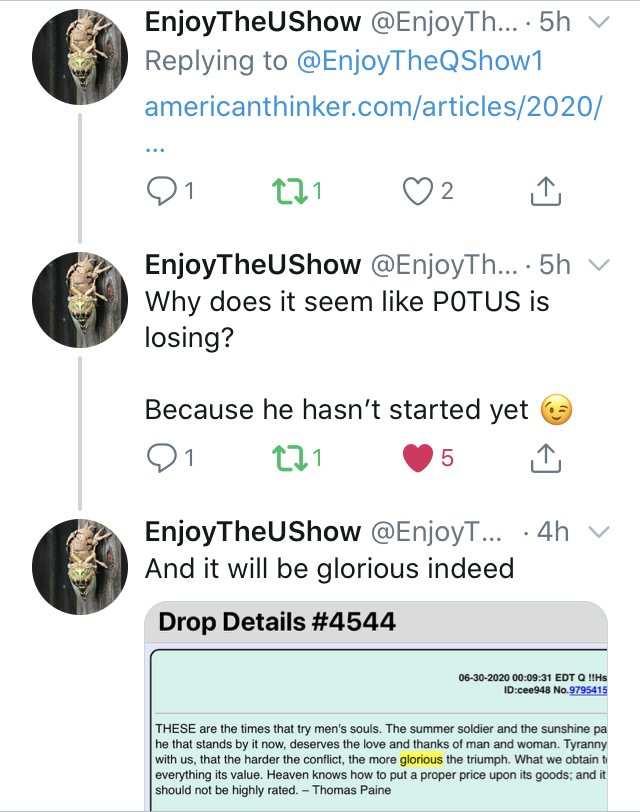
Task: Open profile avatar on 'glorious indeed' tweet
Action: pos(80,567)
